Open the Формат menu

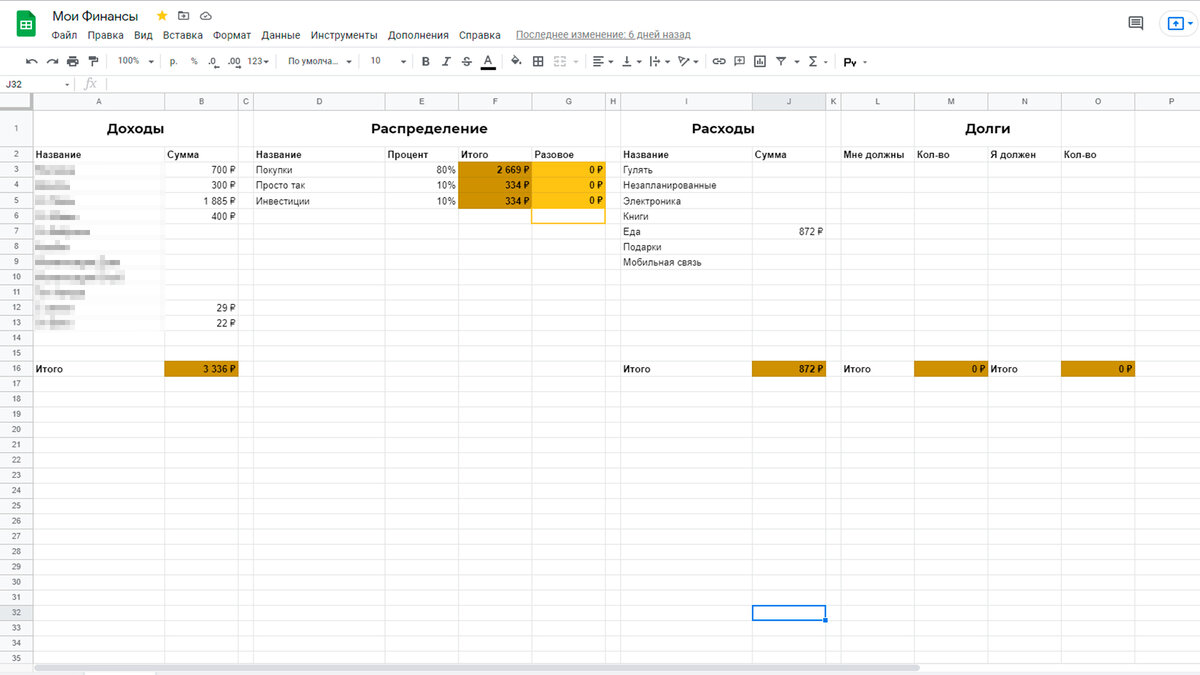232,35
